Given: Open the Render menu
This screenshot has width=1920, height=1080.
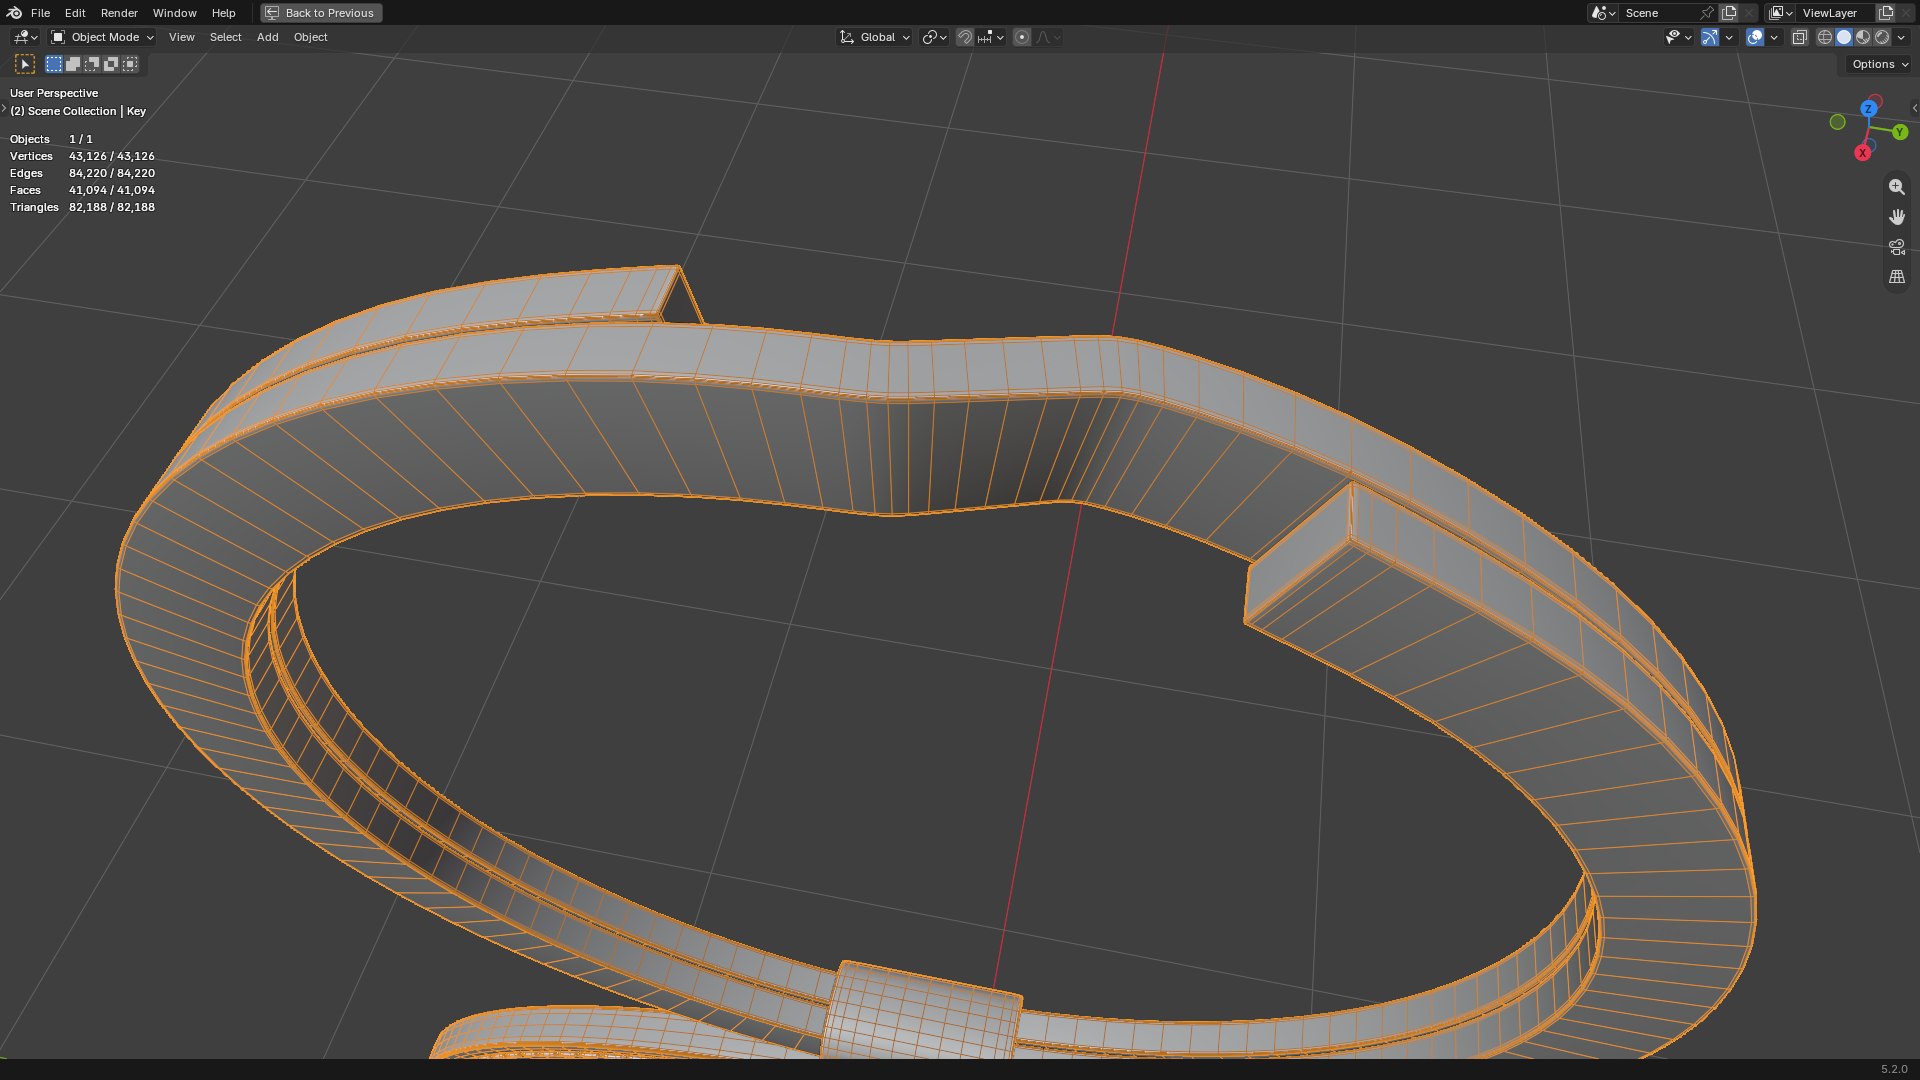Looking at the screenshot, I should (x=119, y=13).
